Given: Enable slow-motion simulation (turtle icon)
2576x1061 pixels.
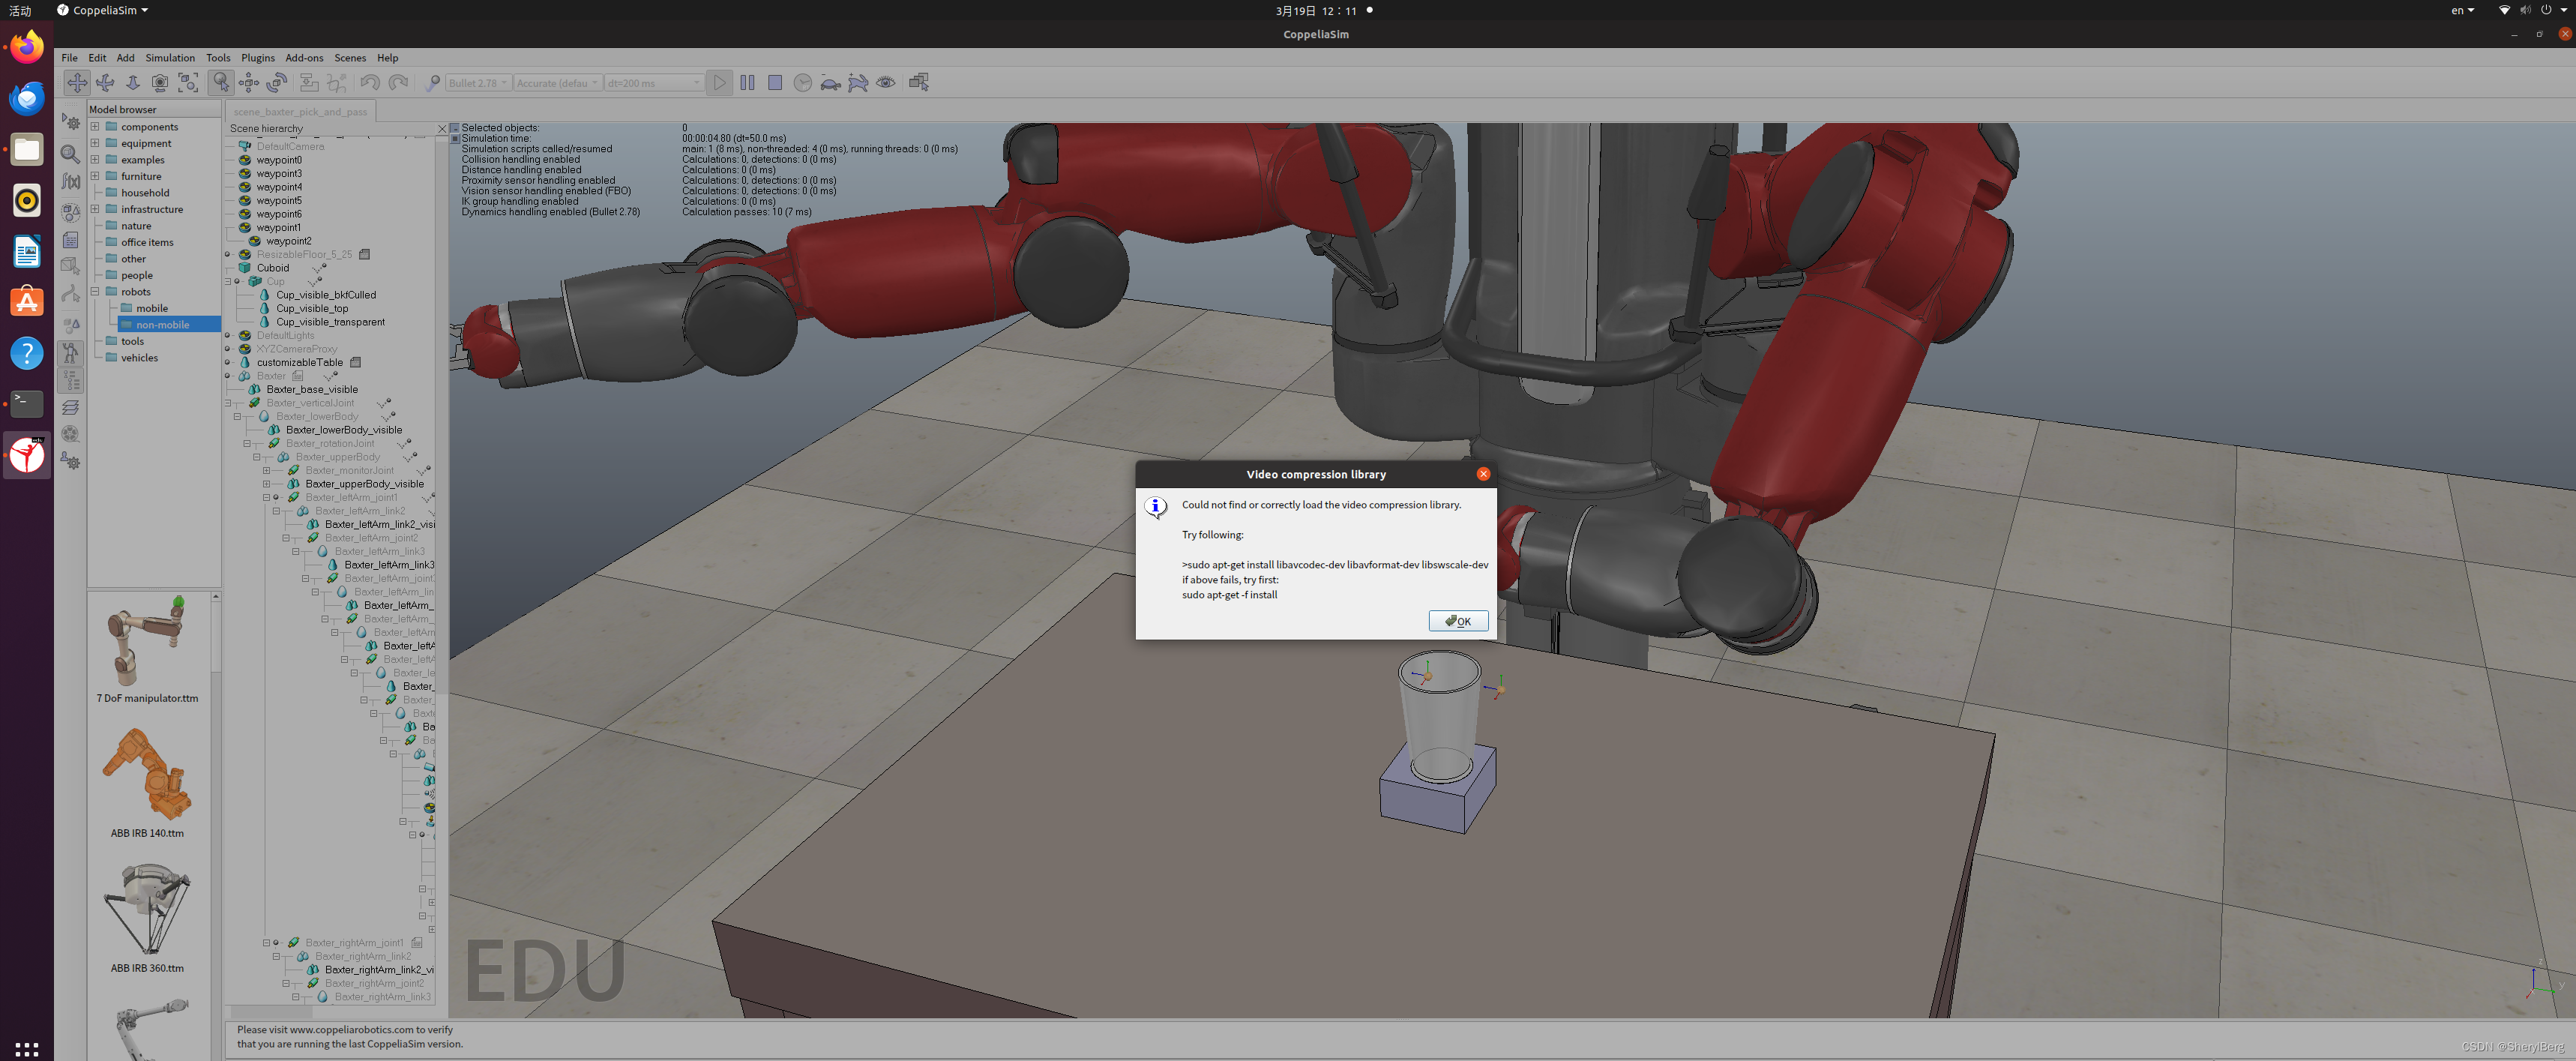Looking at the screenshot, I should click(831, 83).
